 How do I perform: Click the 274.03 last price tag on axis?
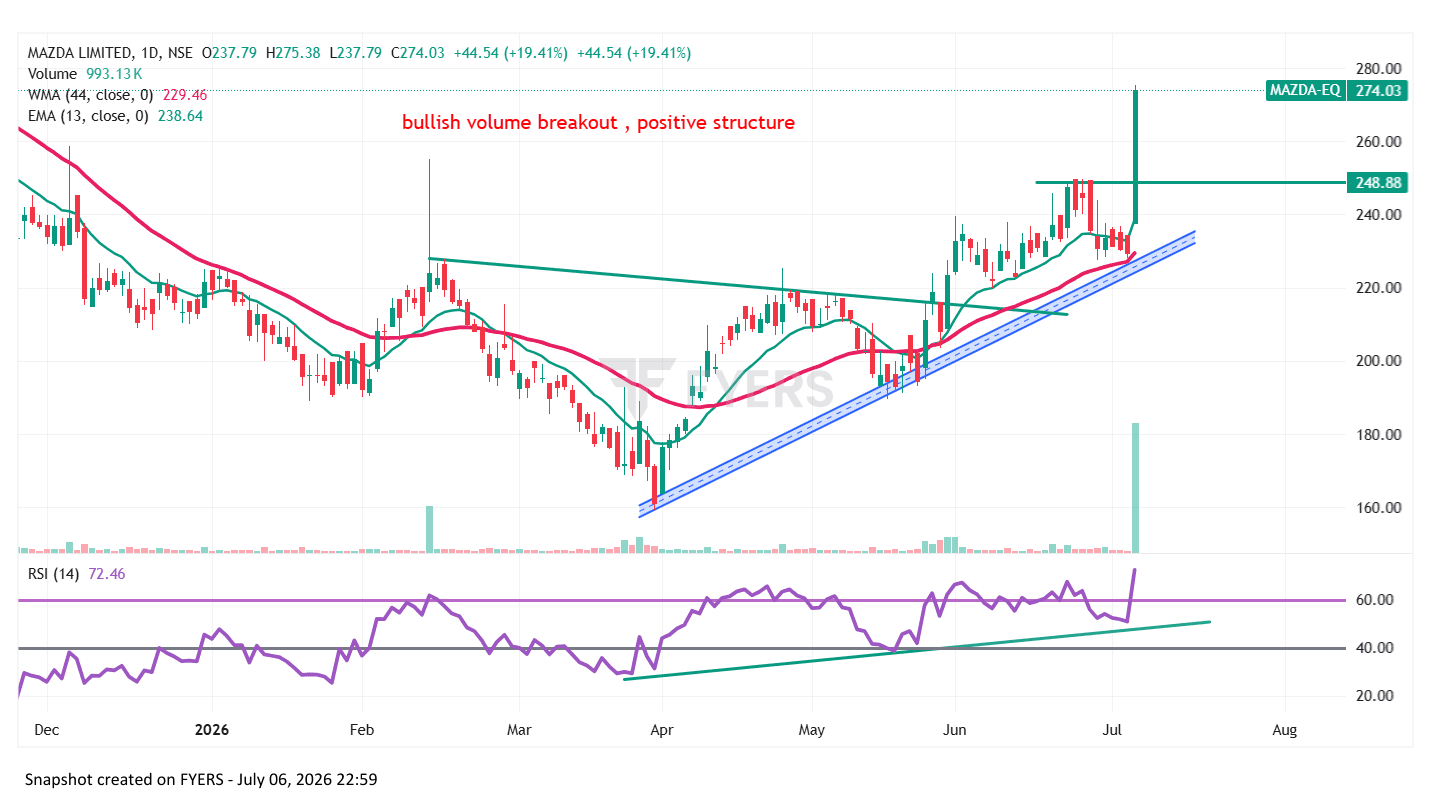tap(1376, 91)
